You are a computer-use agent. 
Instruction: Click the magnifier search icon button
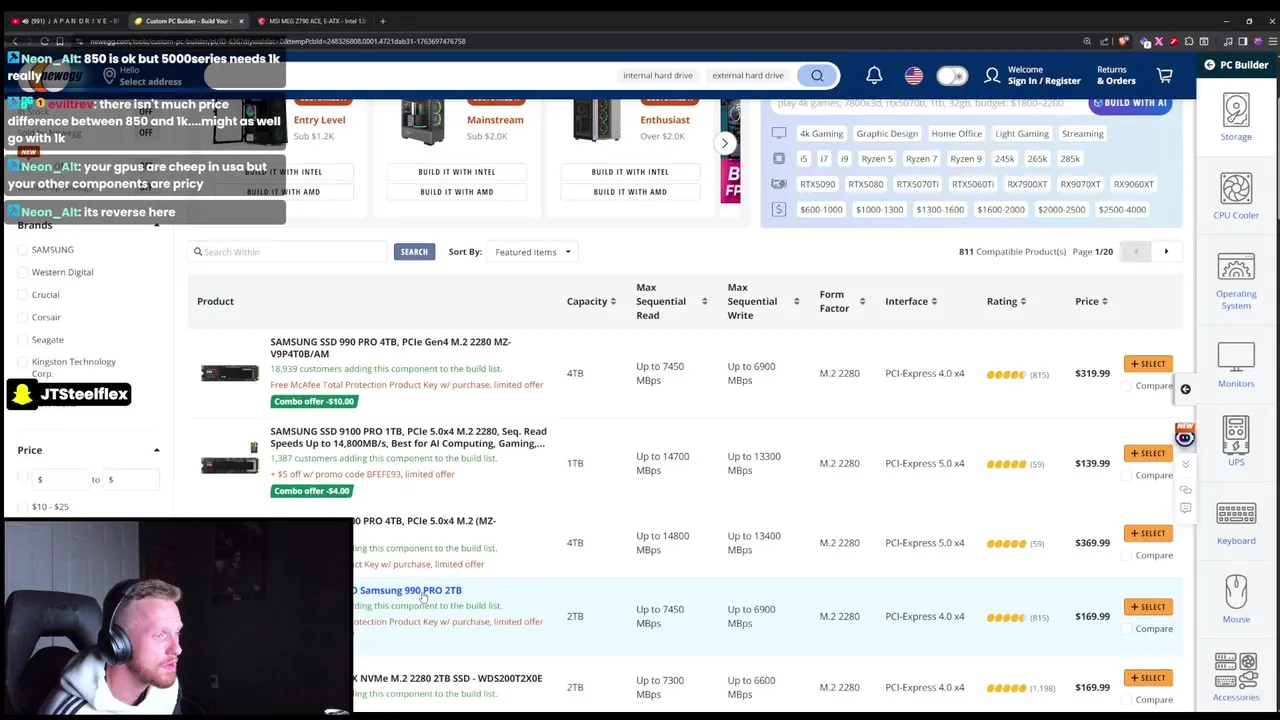(817, 76)
